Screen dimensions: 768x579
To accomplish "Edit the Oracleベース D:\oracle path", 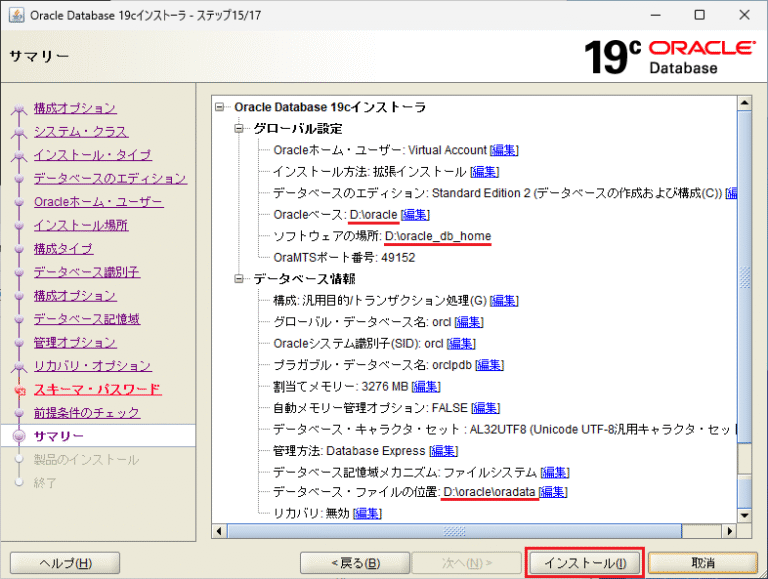I will [x=415, y=215].
